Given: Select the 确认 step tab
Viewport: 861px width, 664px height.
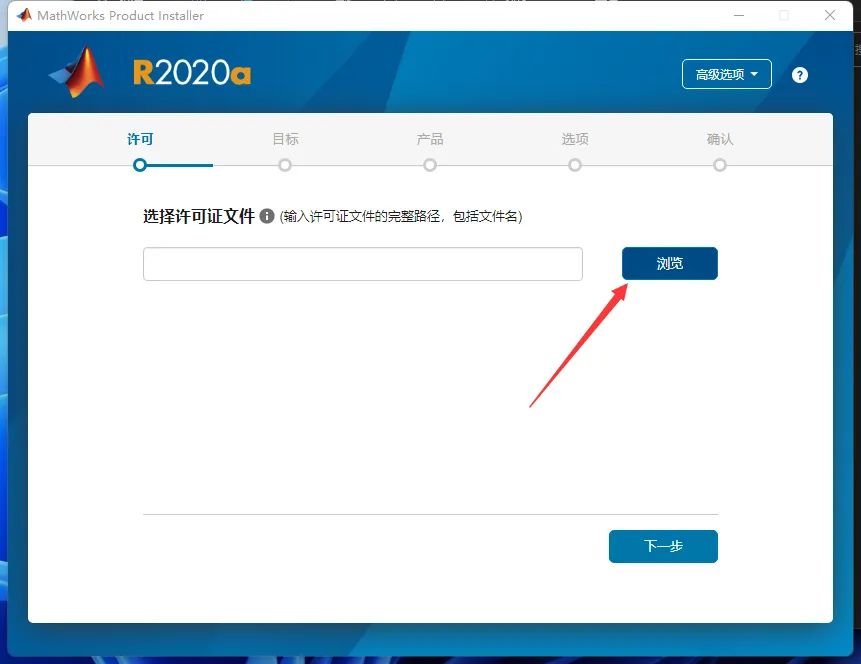Looking at the screenshot, I should (720, 139).
